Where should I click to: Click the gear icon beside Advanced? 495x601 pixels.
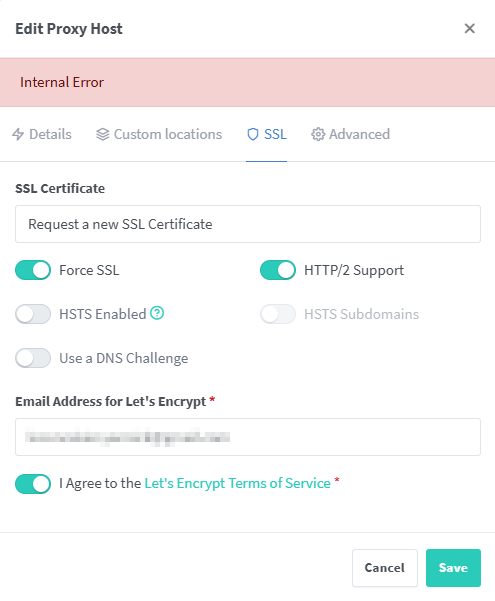point(318,134)
